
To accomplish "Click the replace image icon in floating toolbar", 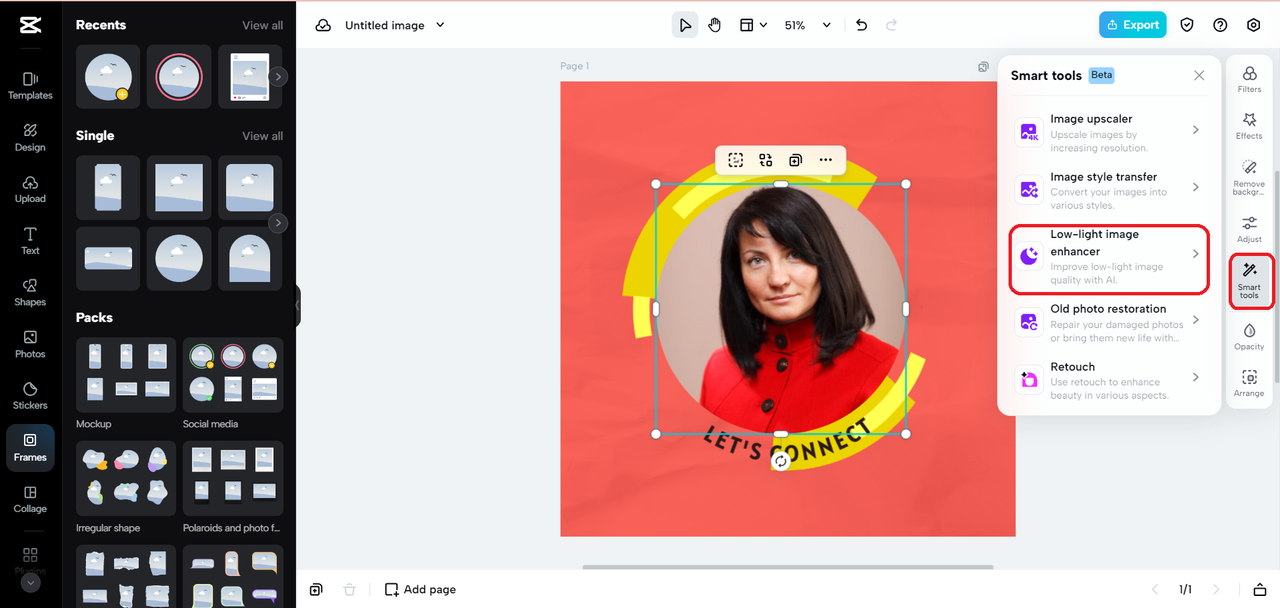I will click(766, 160).
